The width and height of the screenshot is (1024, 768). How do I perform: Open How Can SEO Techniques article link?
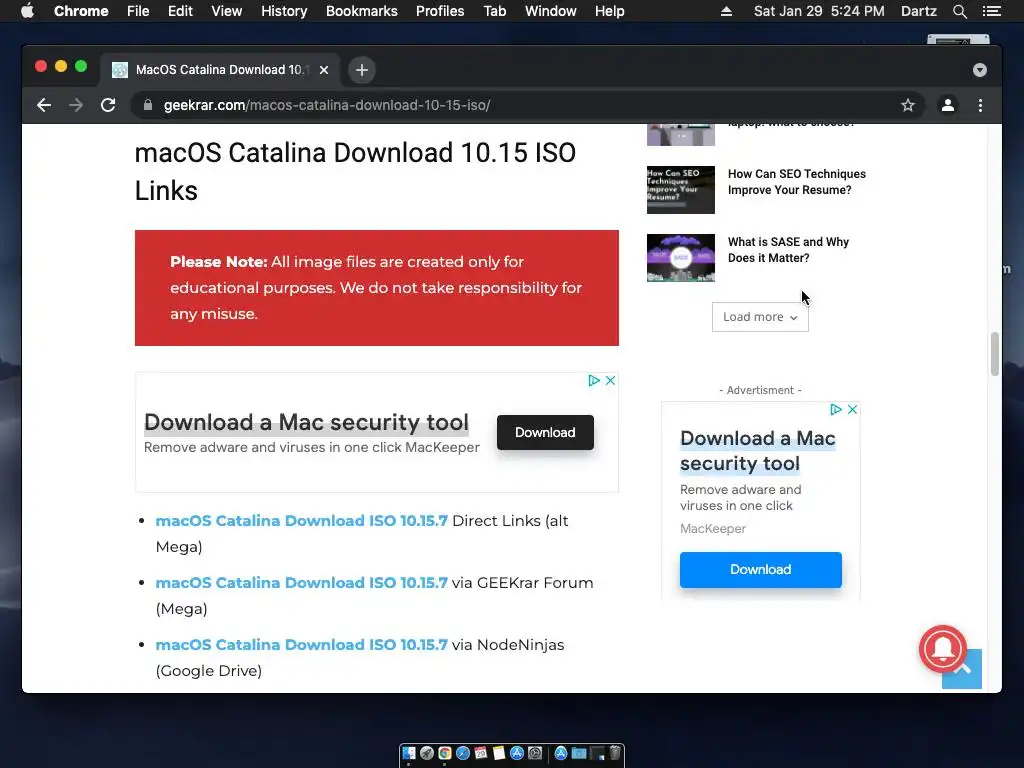(797, 182)
